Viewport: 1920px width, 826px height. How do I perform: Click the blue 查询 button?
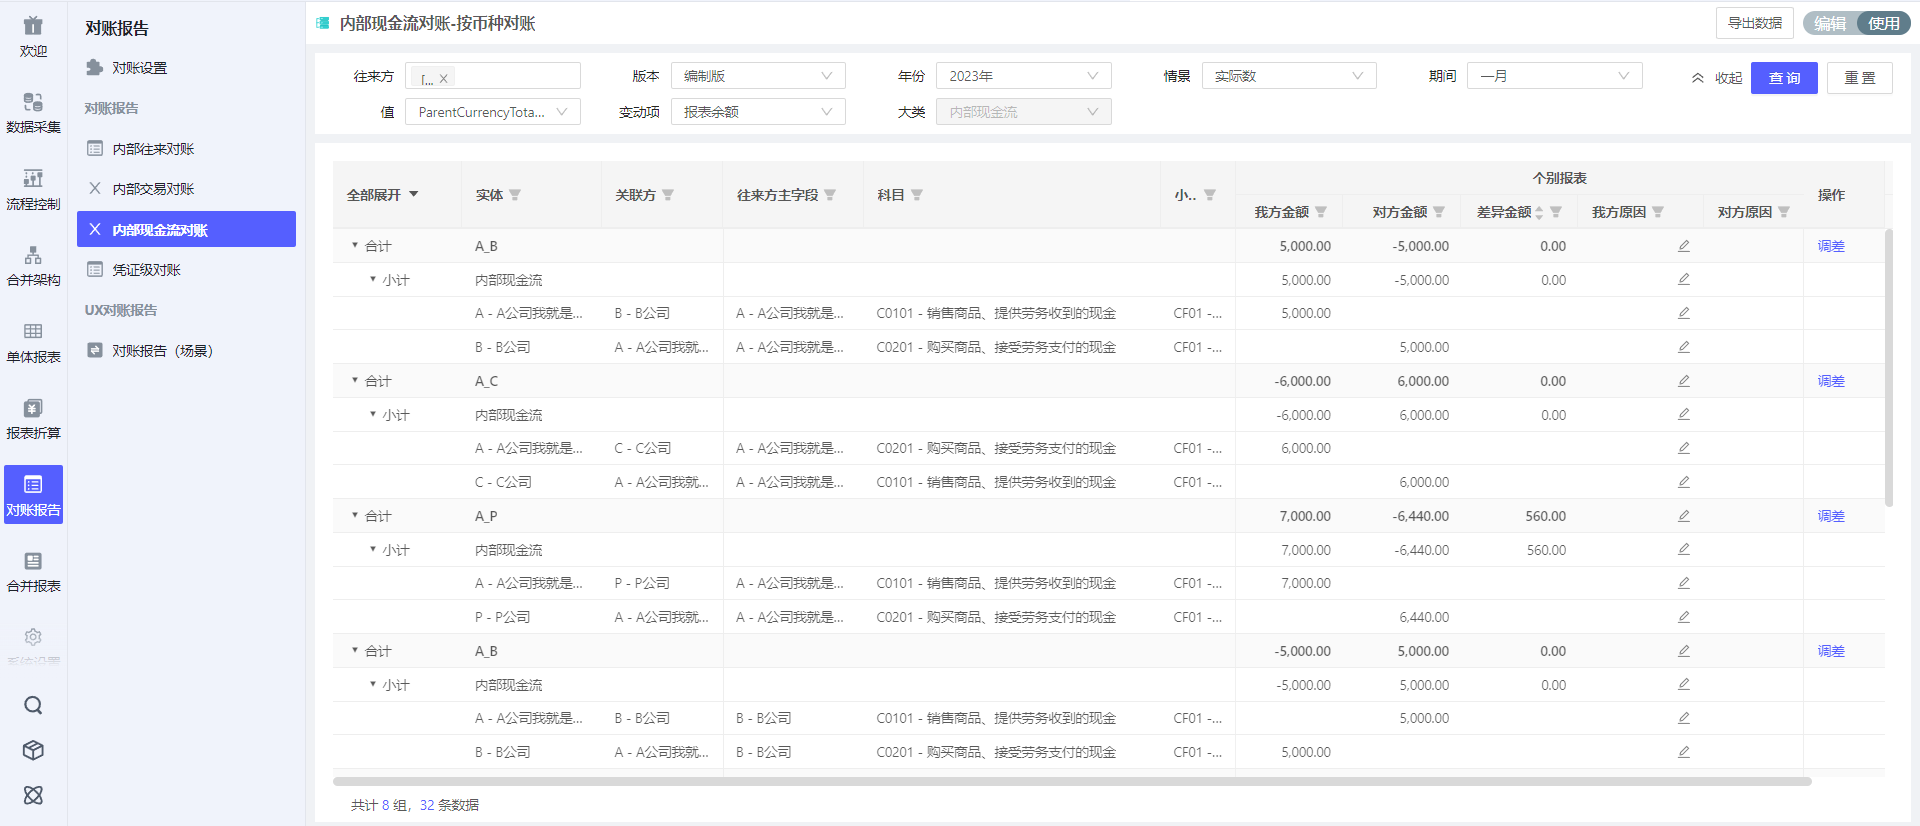coord(1784,78)
